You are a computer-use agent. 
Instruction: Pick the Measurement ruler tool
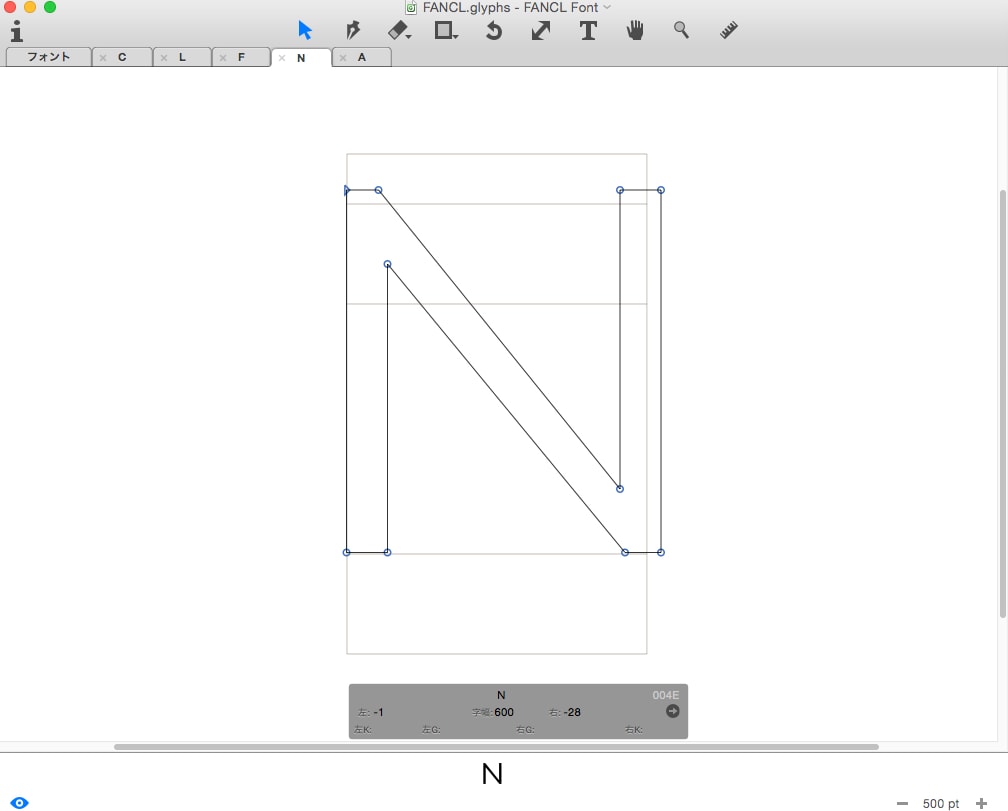click(728, 30)
